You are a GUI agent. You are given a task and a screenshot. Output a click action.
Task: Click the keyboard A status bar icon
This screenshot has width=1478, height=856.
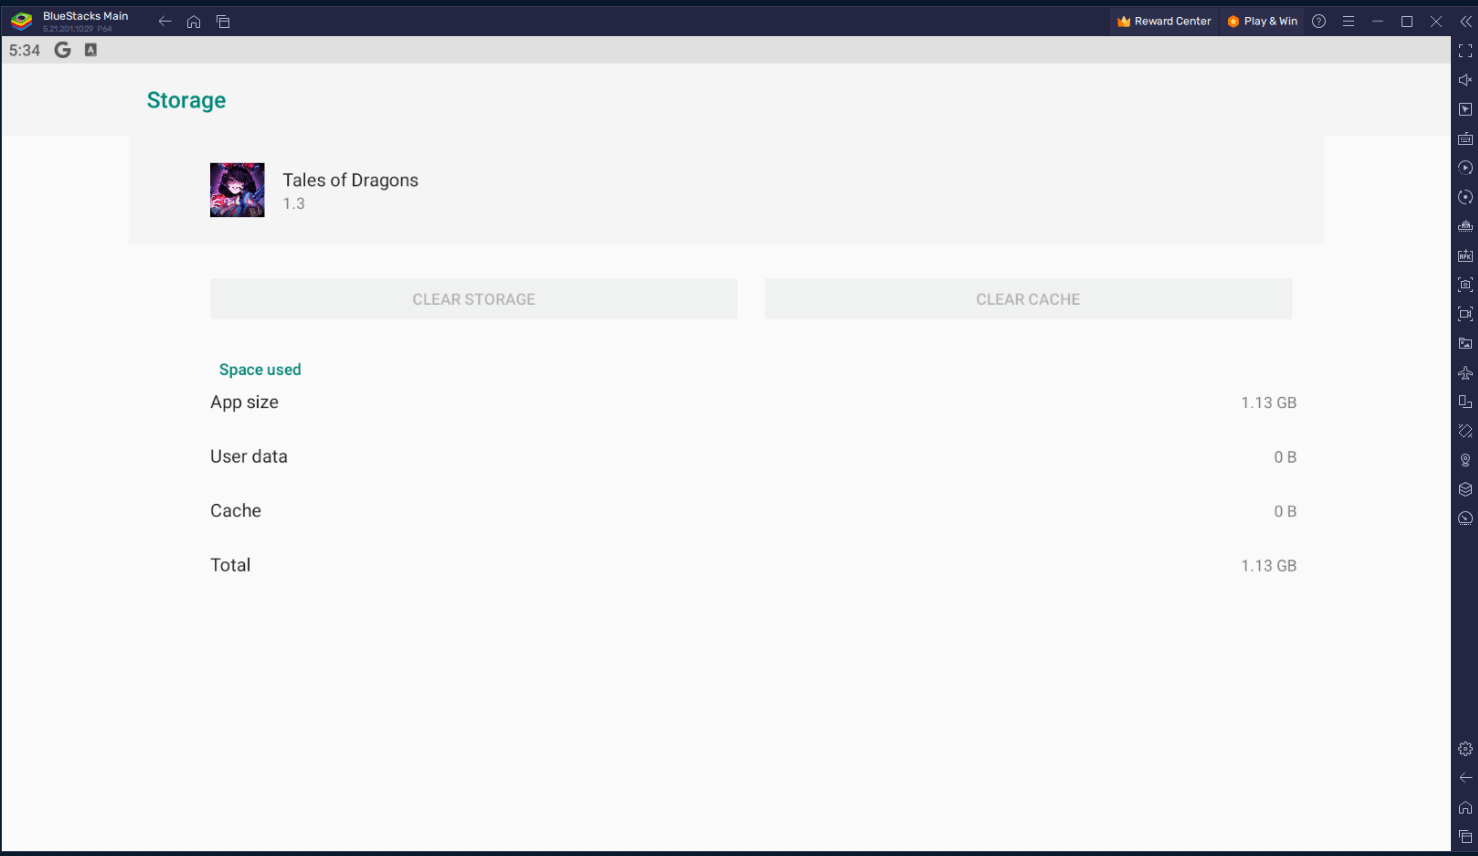click(x=91, y=50)
